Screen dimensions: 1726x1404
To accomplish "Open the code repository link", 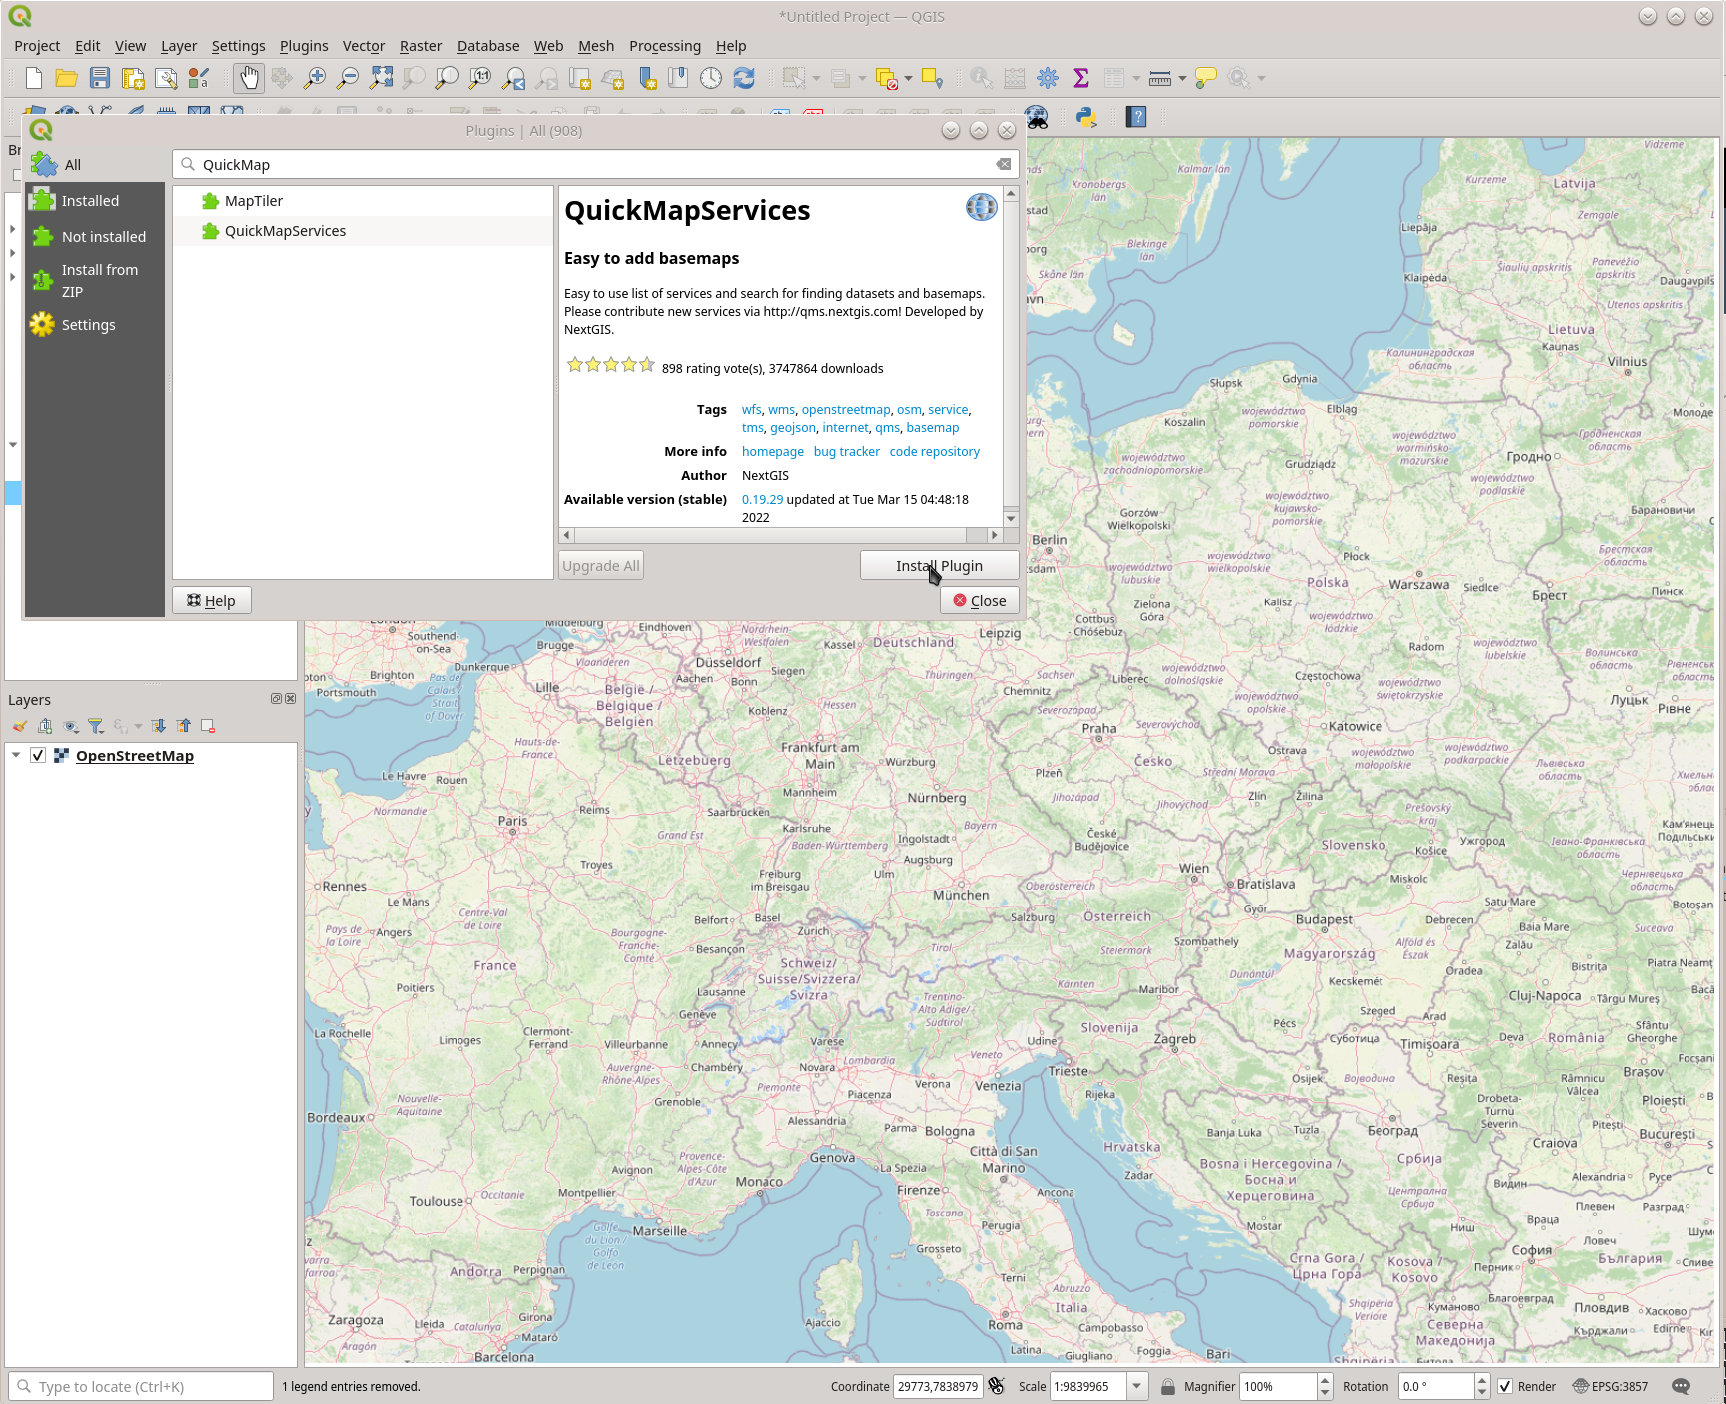I will [x=934, y=452].
